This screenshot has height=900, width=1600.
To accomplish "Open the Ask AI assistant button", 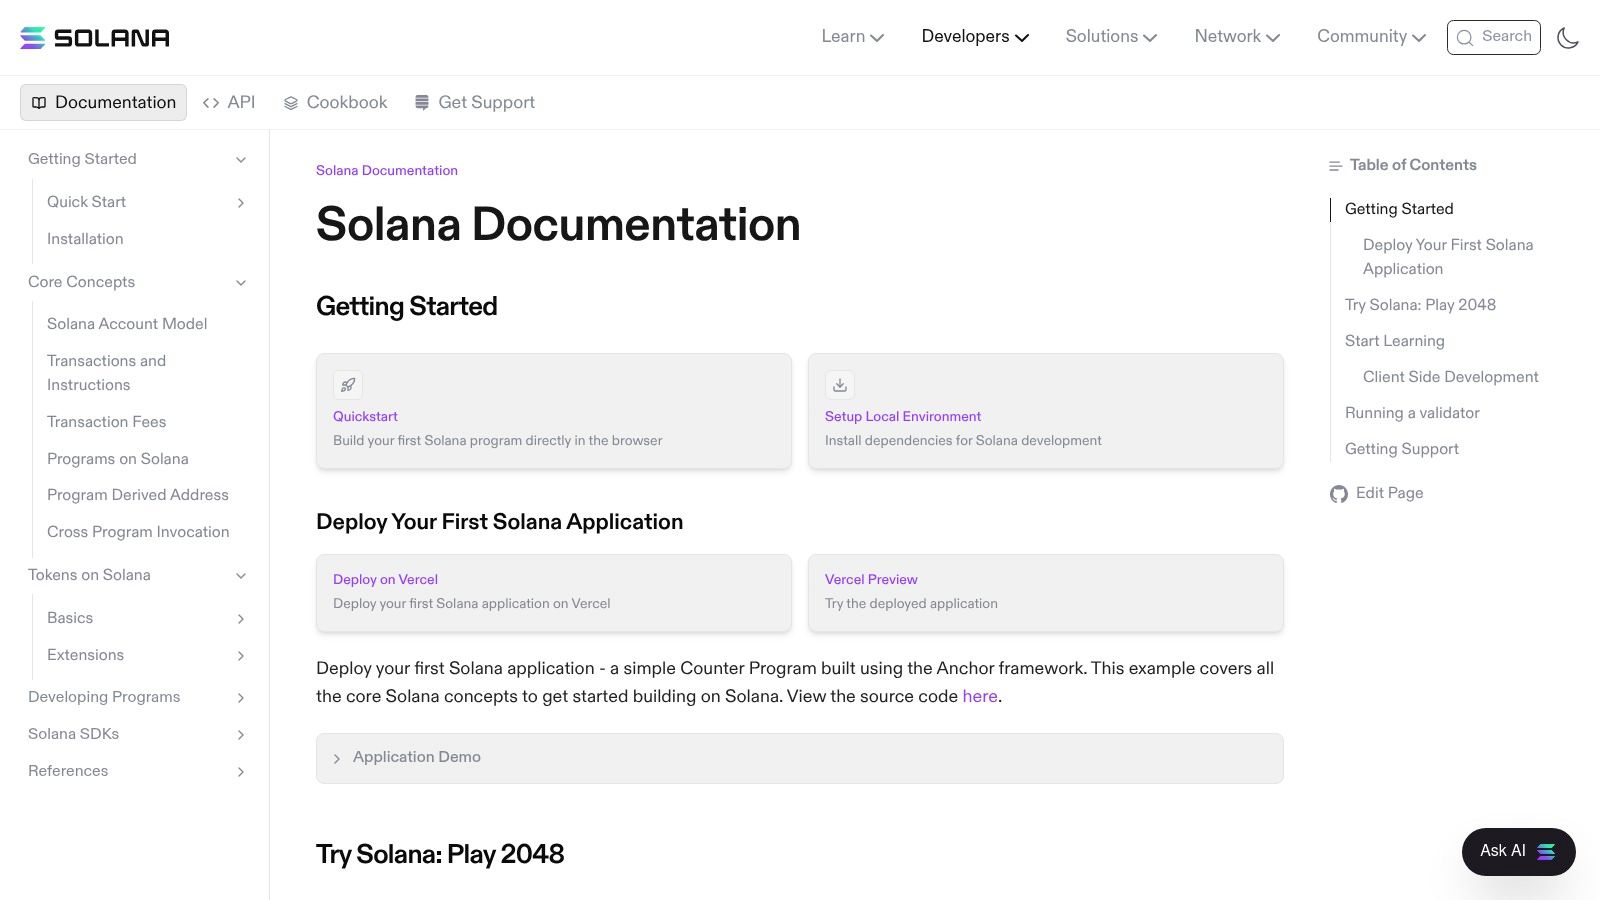I will pos(1519,852).
